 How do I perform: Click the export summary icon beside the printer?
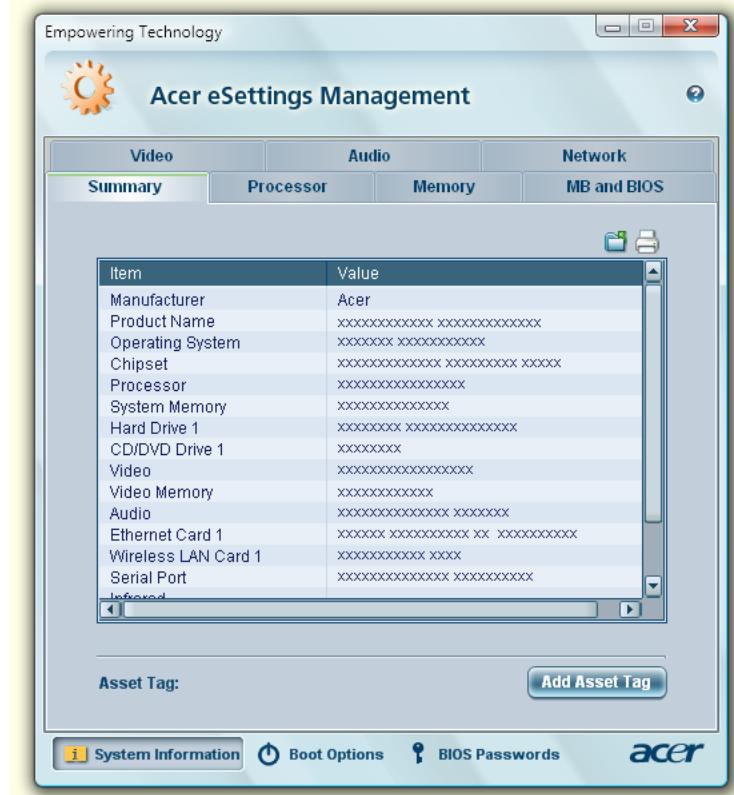[x=615, y=242]
